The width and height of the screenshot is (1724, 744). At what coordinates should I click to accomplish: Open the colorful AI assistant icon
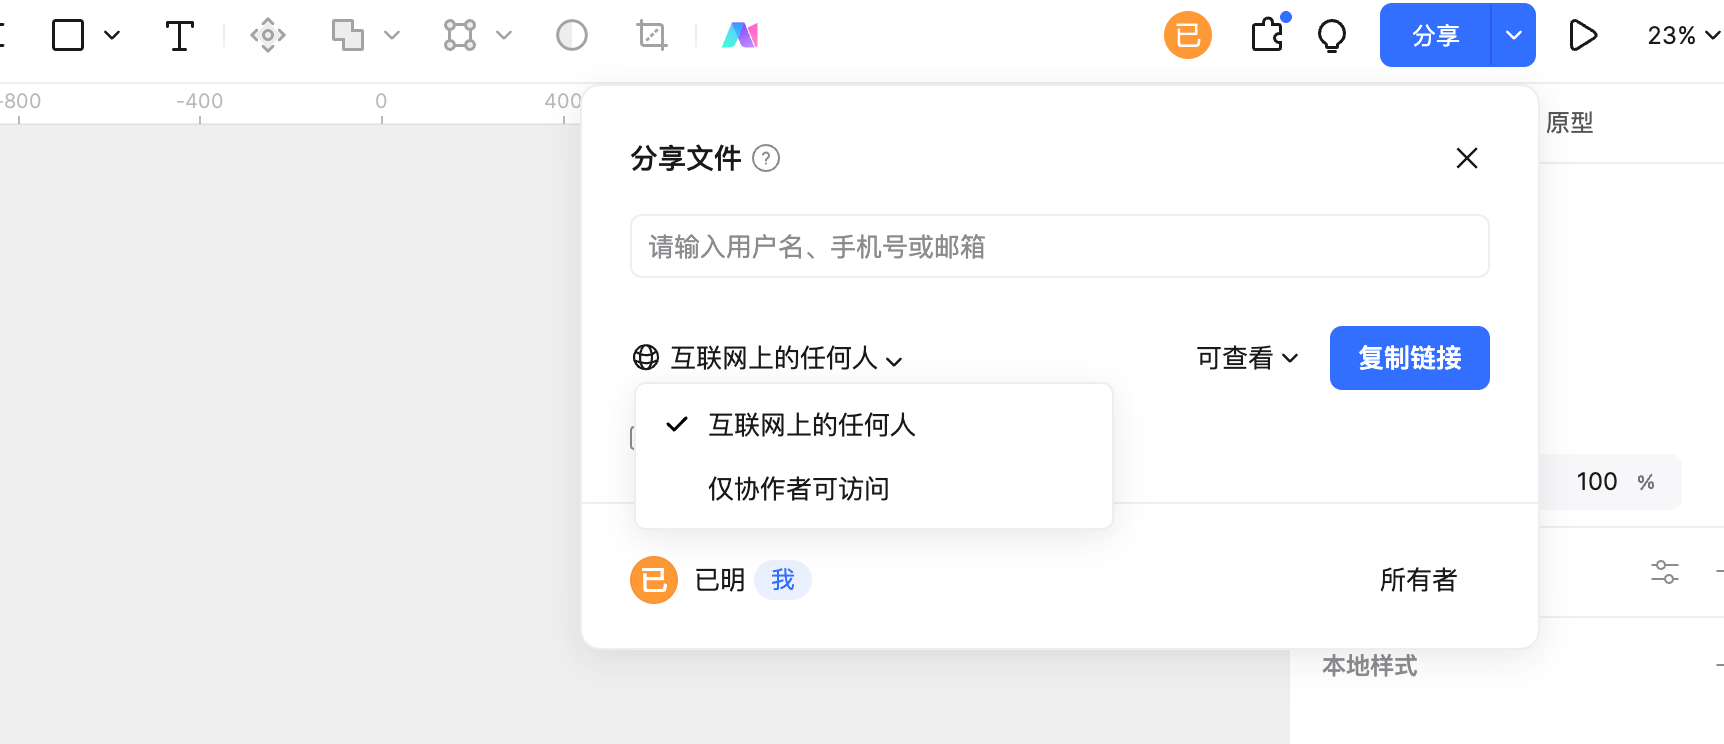click(740, 36)
